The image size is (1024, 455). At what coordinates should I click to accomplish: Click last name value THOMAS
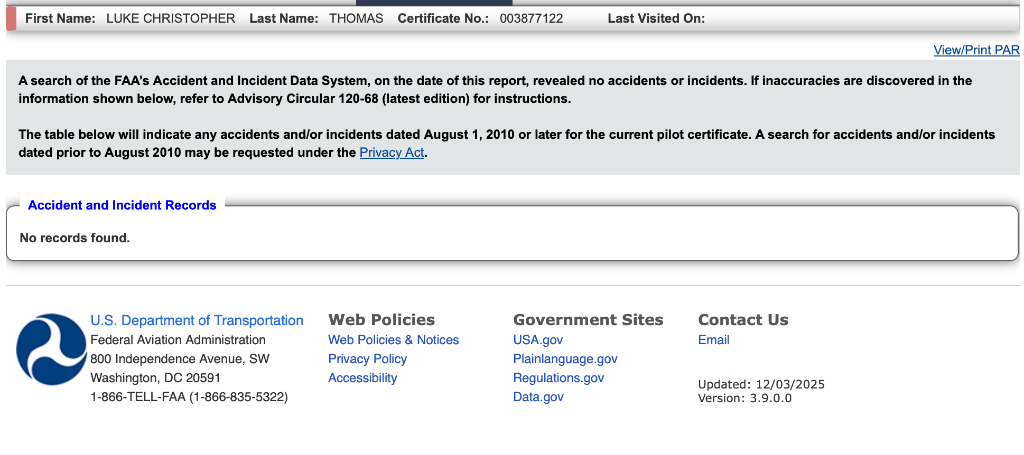coord(356,19)
